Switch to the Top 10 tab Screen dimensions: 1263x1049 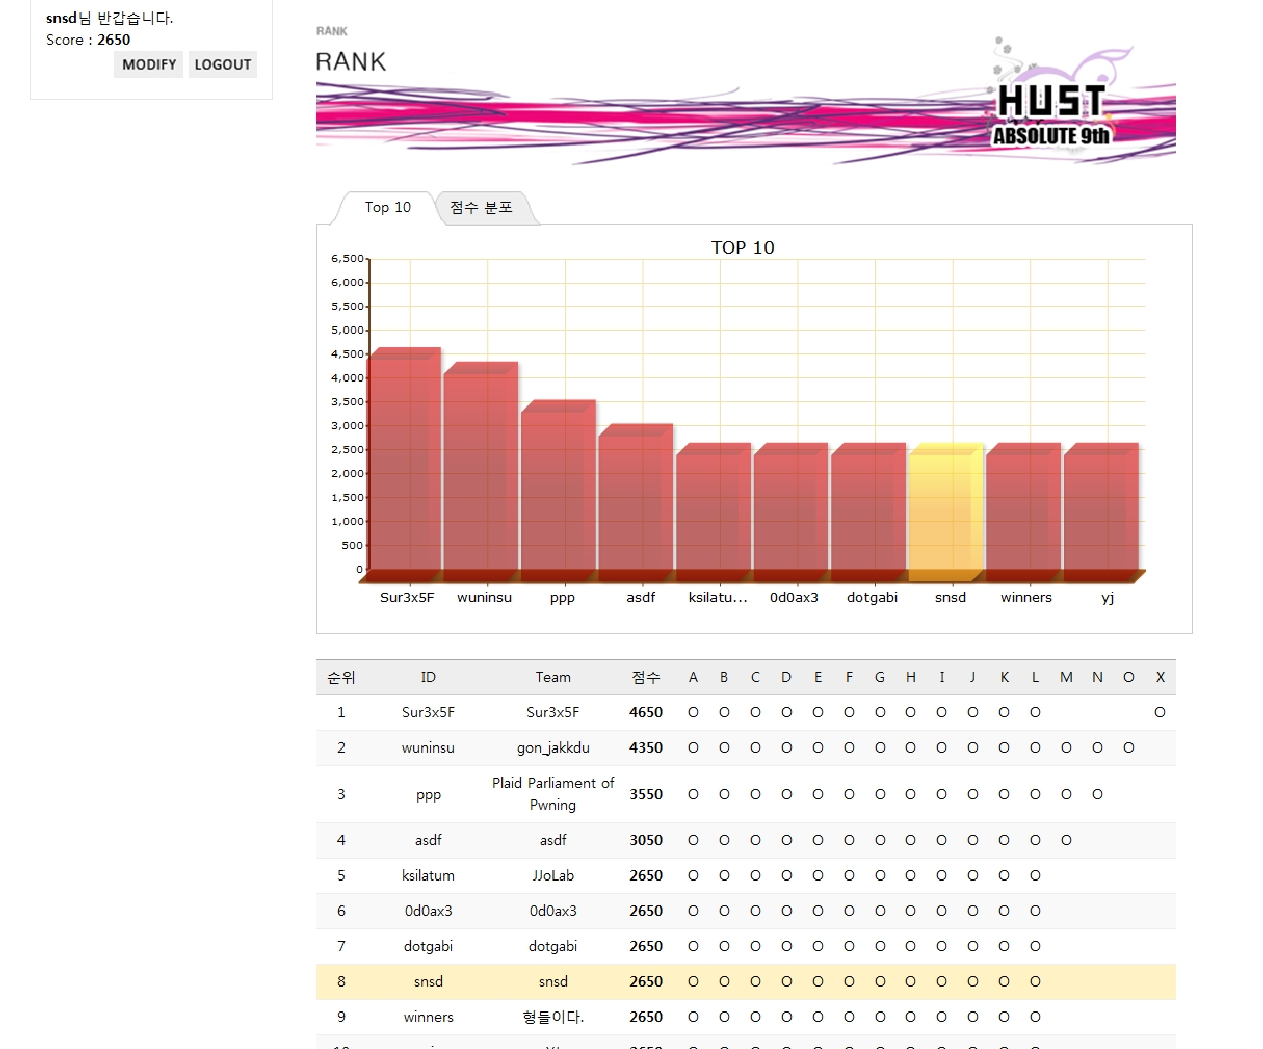387,208
